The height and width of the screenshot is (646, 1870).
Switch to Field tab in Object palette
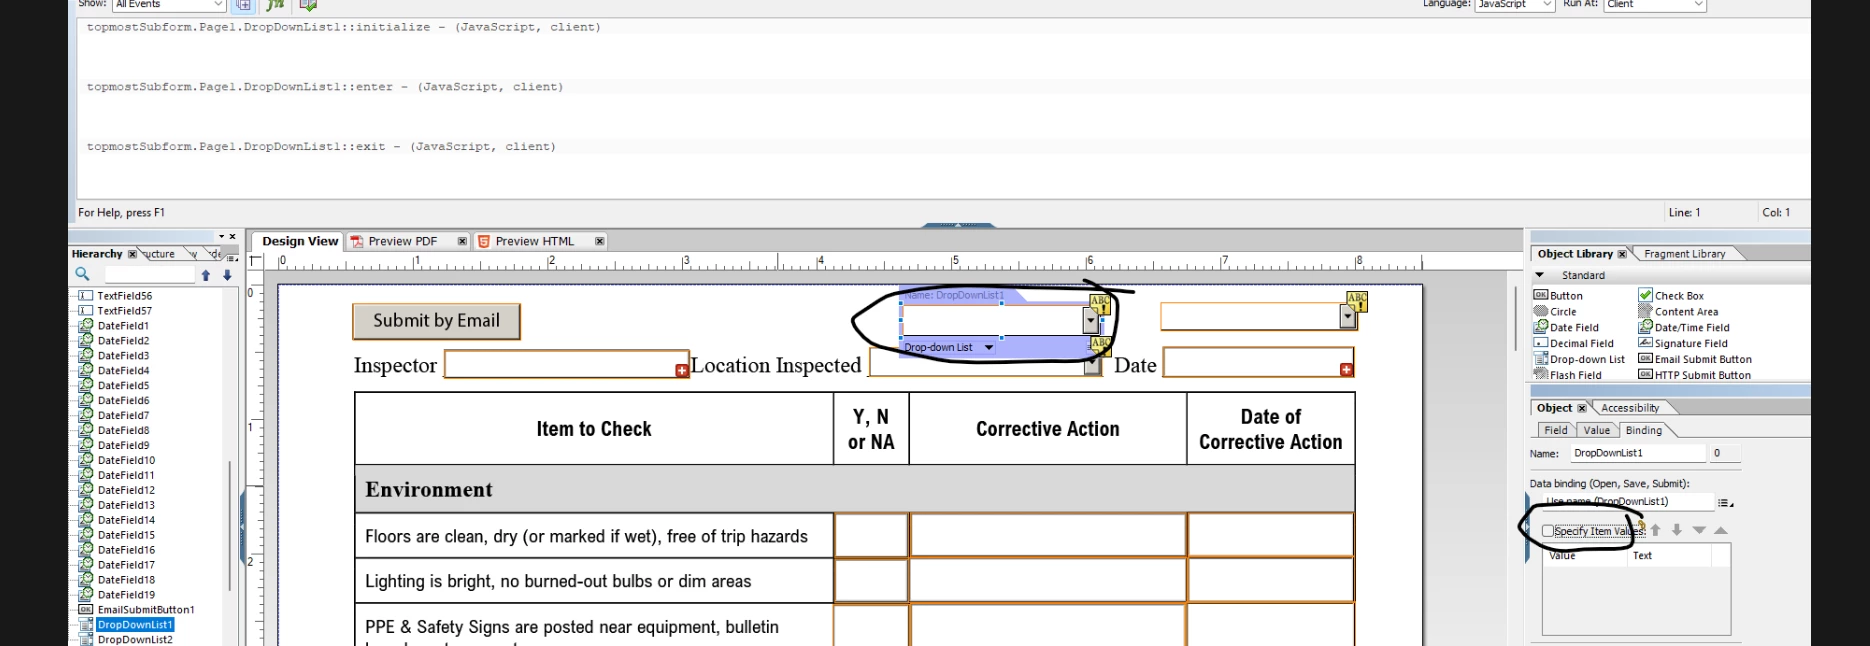pyautogui.click(x=1555, y=430)
